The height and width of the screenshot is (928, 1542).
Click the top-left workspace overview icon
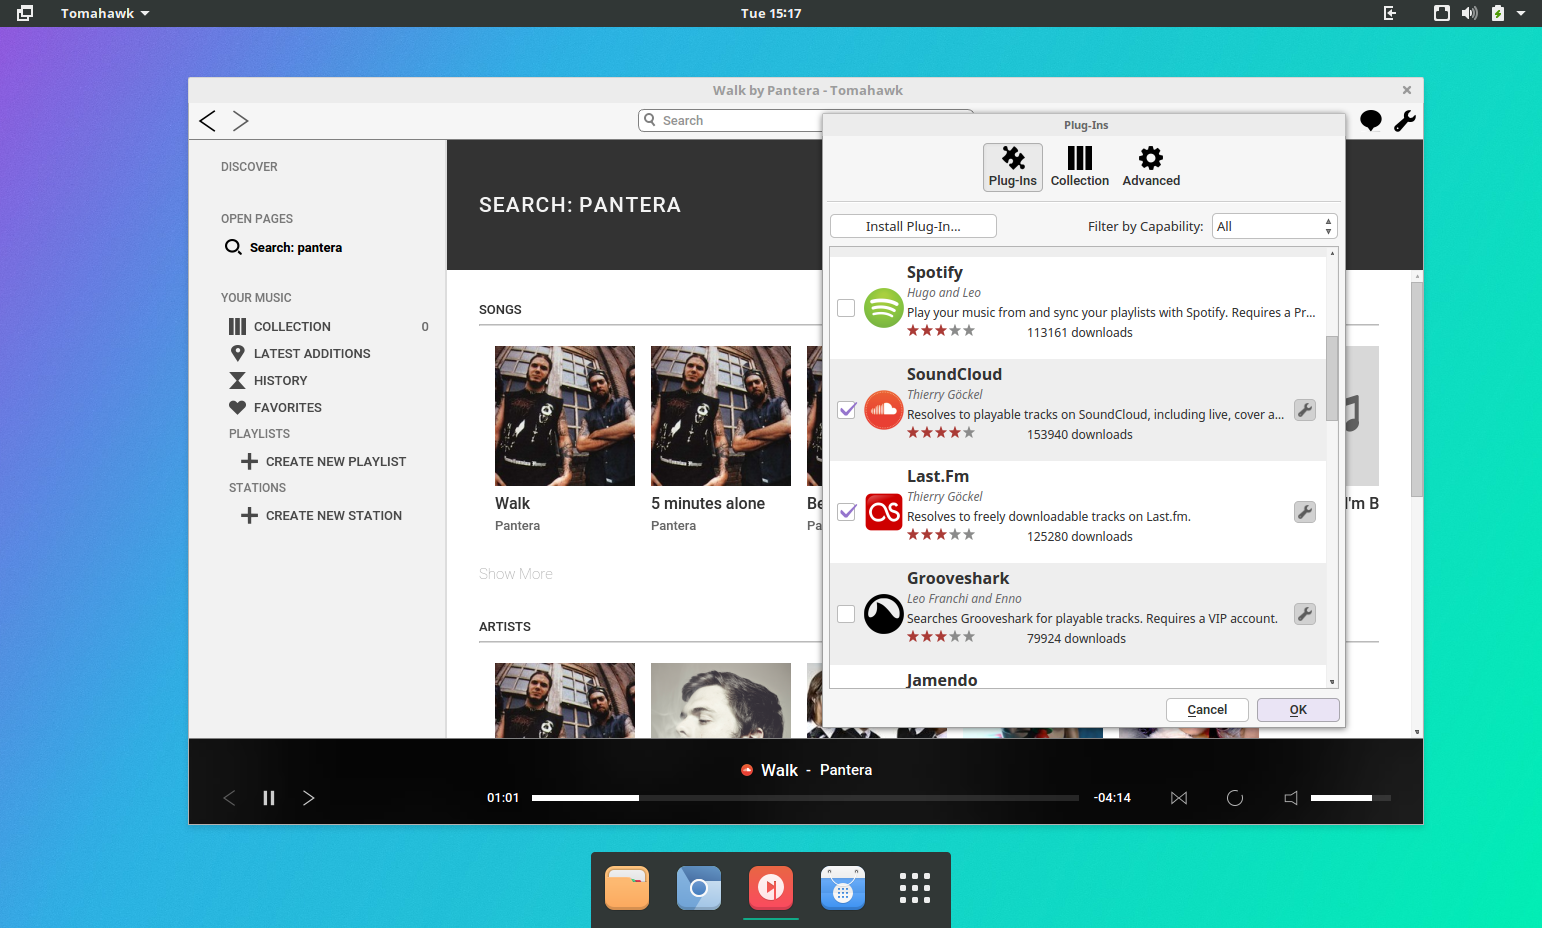click(25, 13)
